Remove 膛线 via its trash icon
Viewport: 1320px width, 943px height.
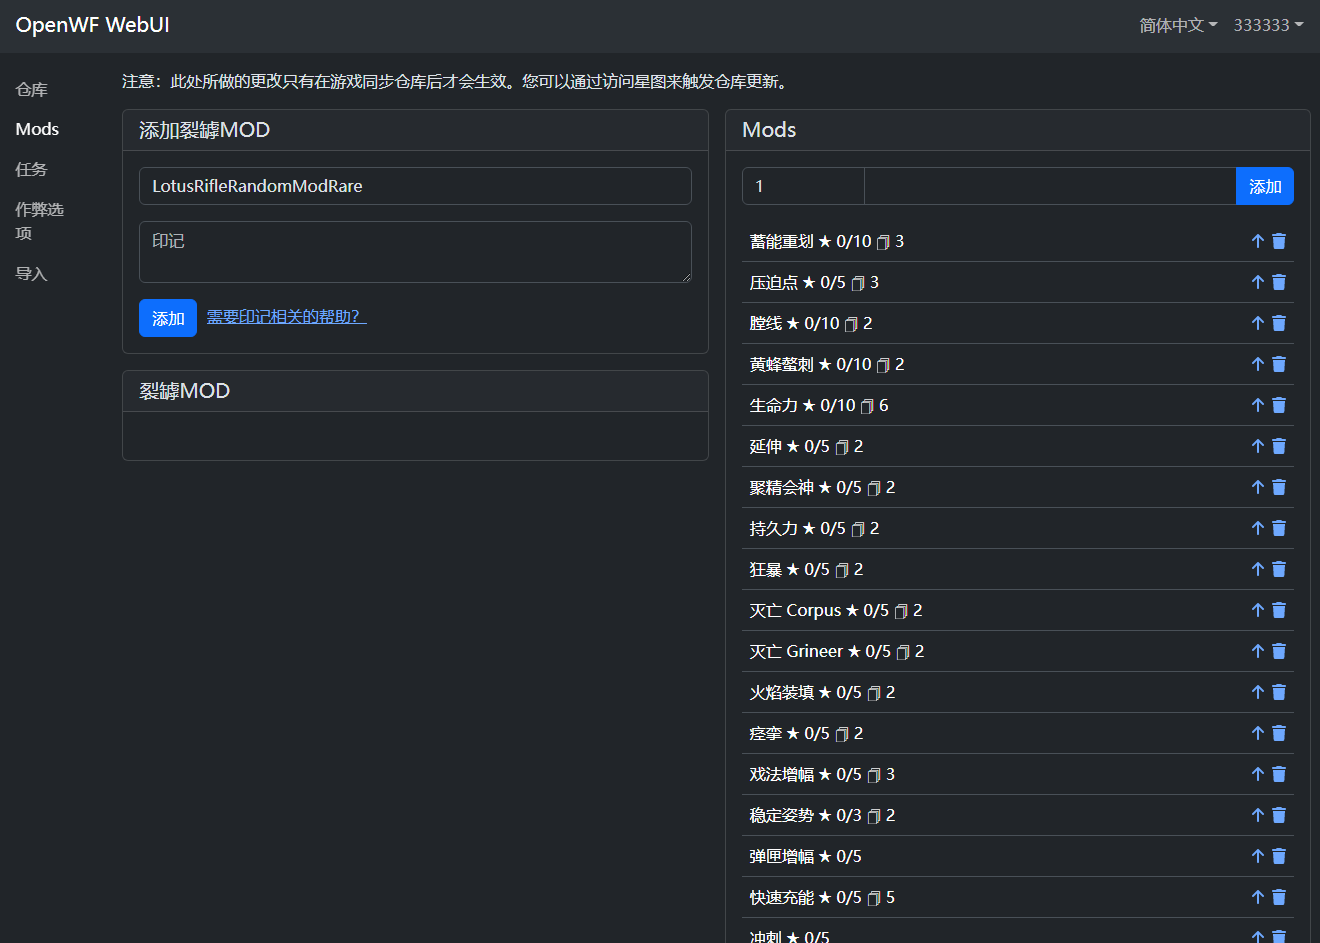[1279, 322]
